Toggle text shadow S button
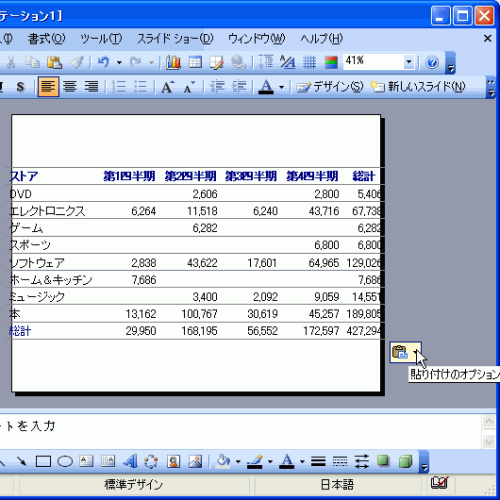 pos(21,87)
